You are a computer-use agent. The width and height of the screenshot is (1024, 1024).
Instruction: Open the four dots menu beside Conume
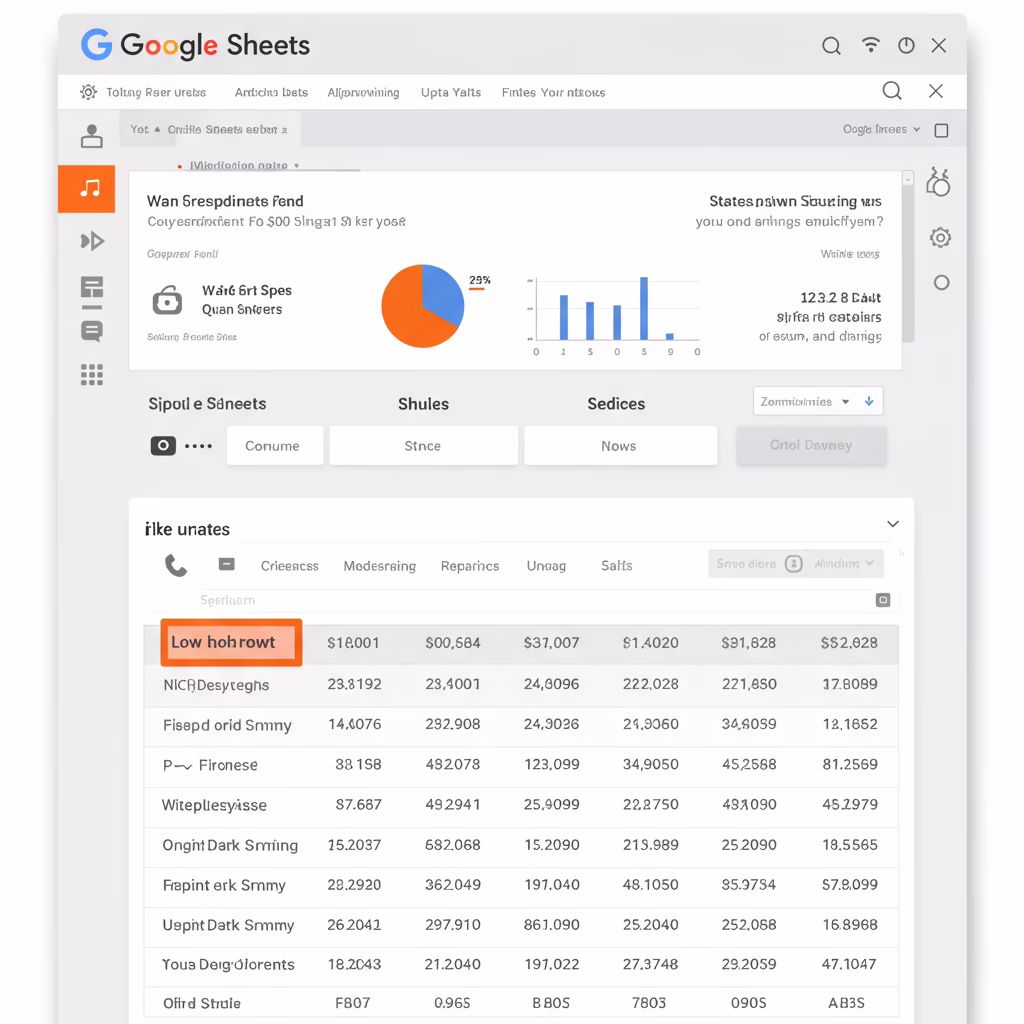(199, 446)
